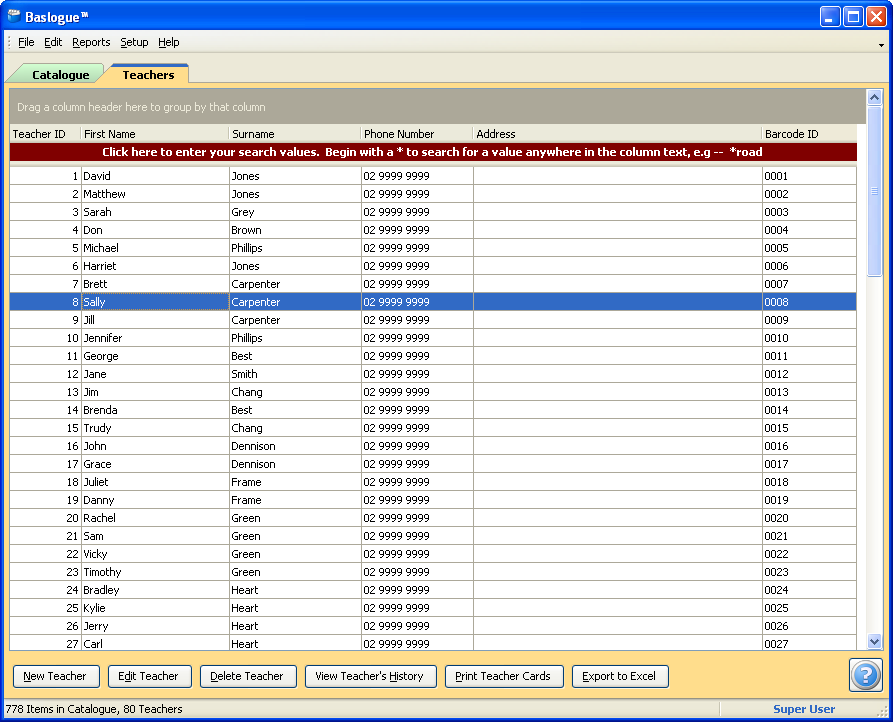Click the Delete Teacher button
Image resolution: width=893 pixels, height=722 pixels.
[248, 676]
